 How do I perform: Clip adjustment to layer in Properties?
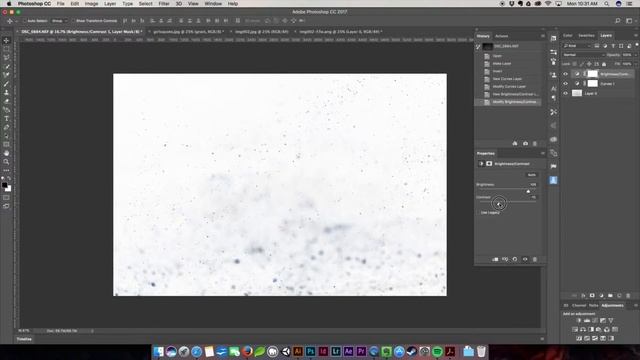click(x=495, y=259)
